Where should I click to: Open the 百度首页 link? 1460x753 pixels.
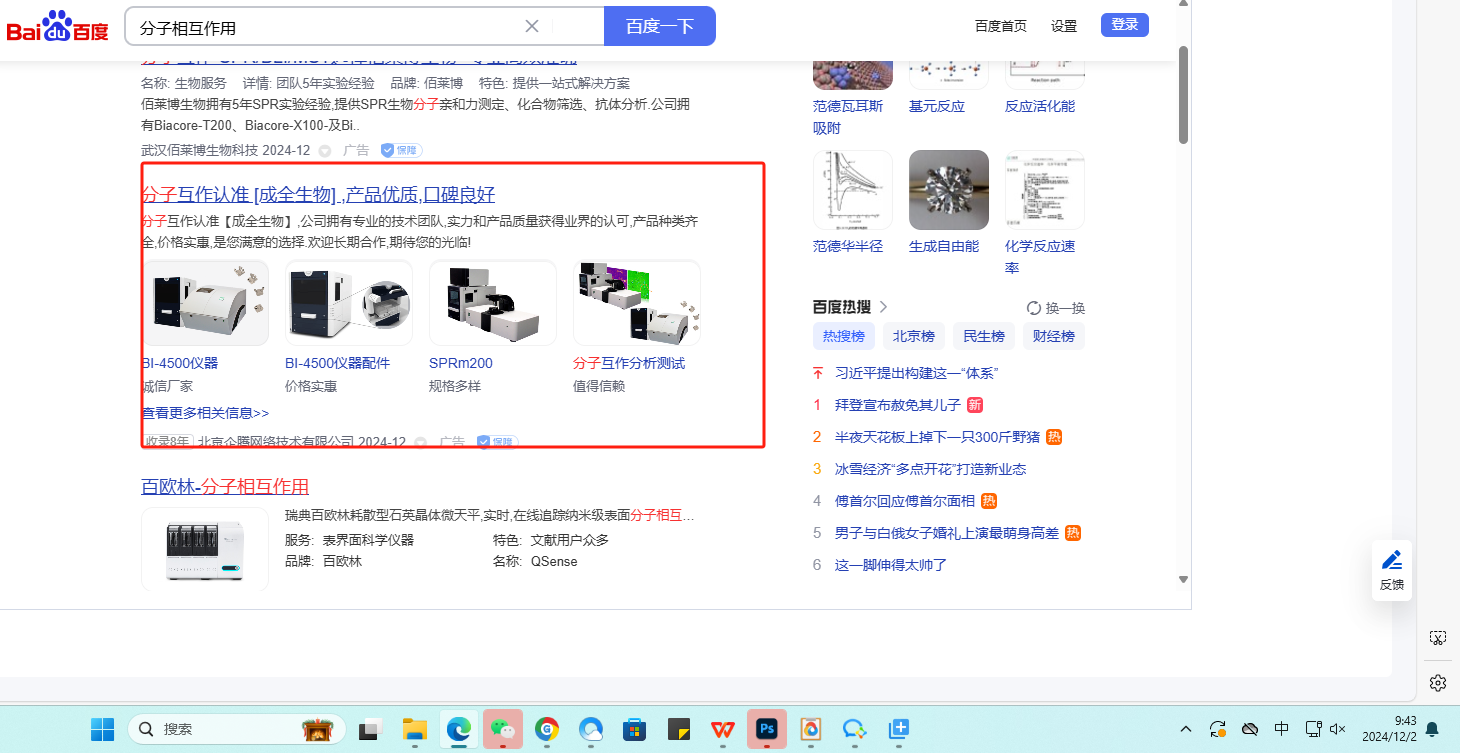pos(1001,26)
